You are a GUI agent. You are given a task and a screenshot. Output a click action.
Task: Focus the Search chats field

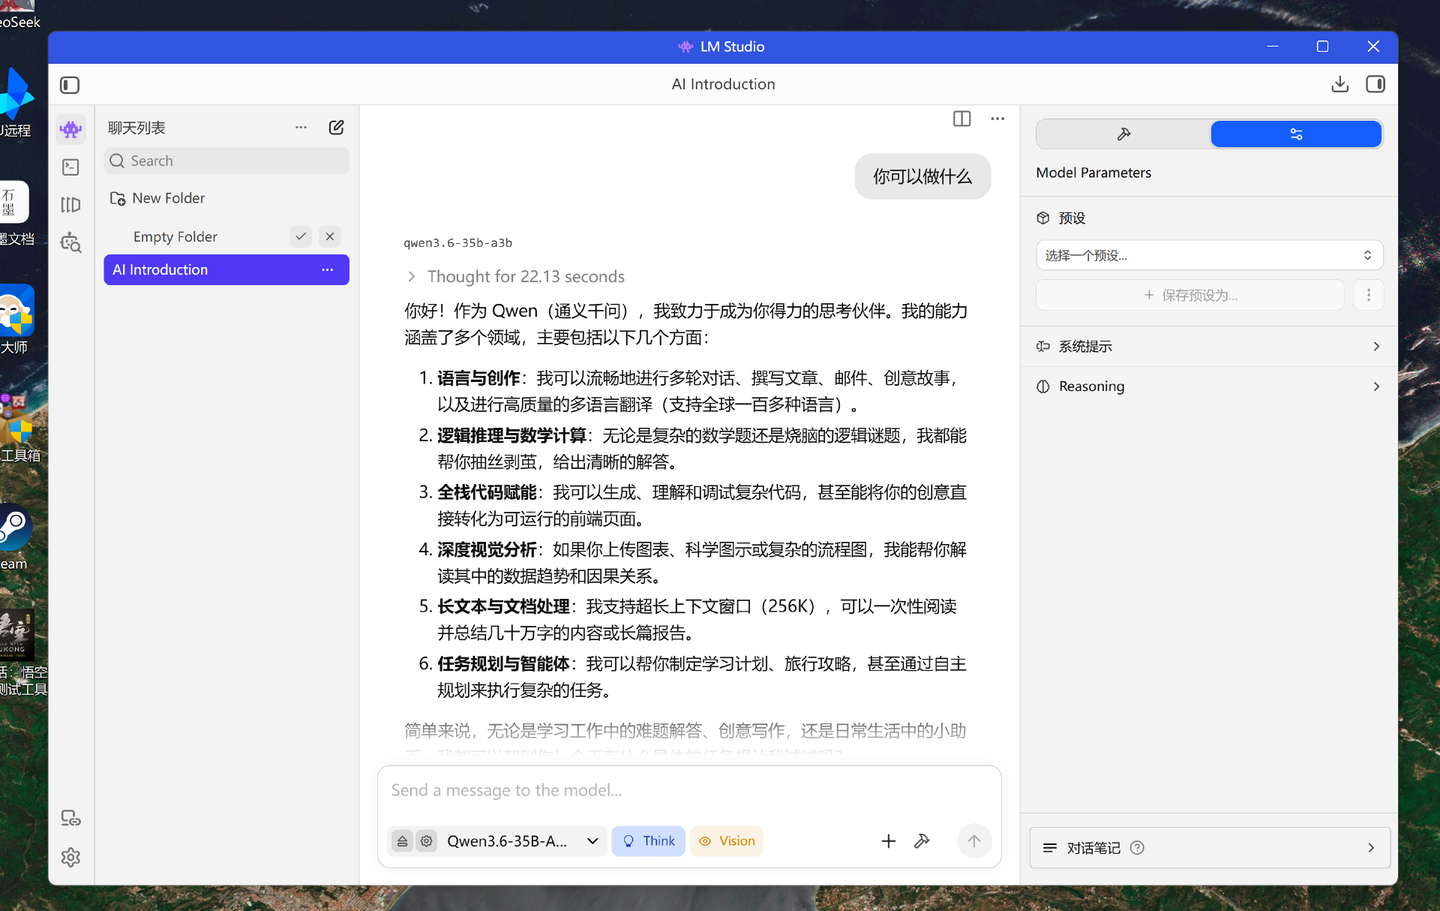226,161
